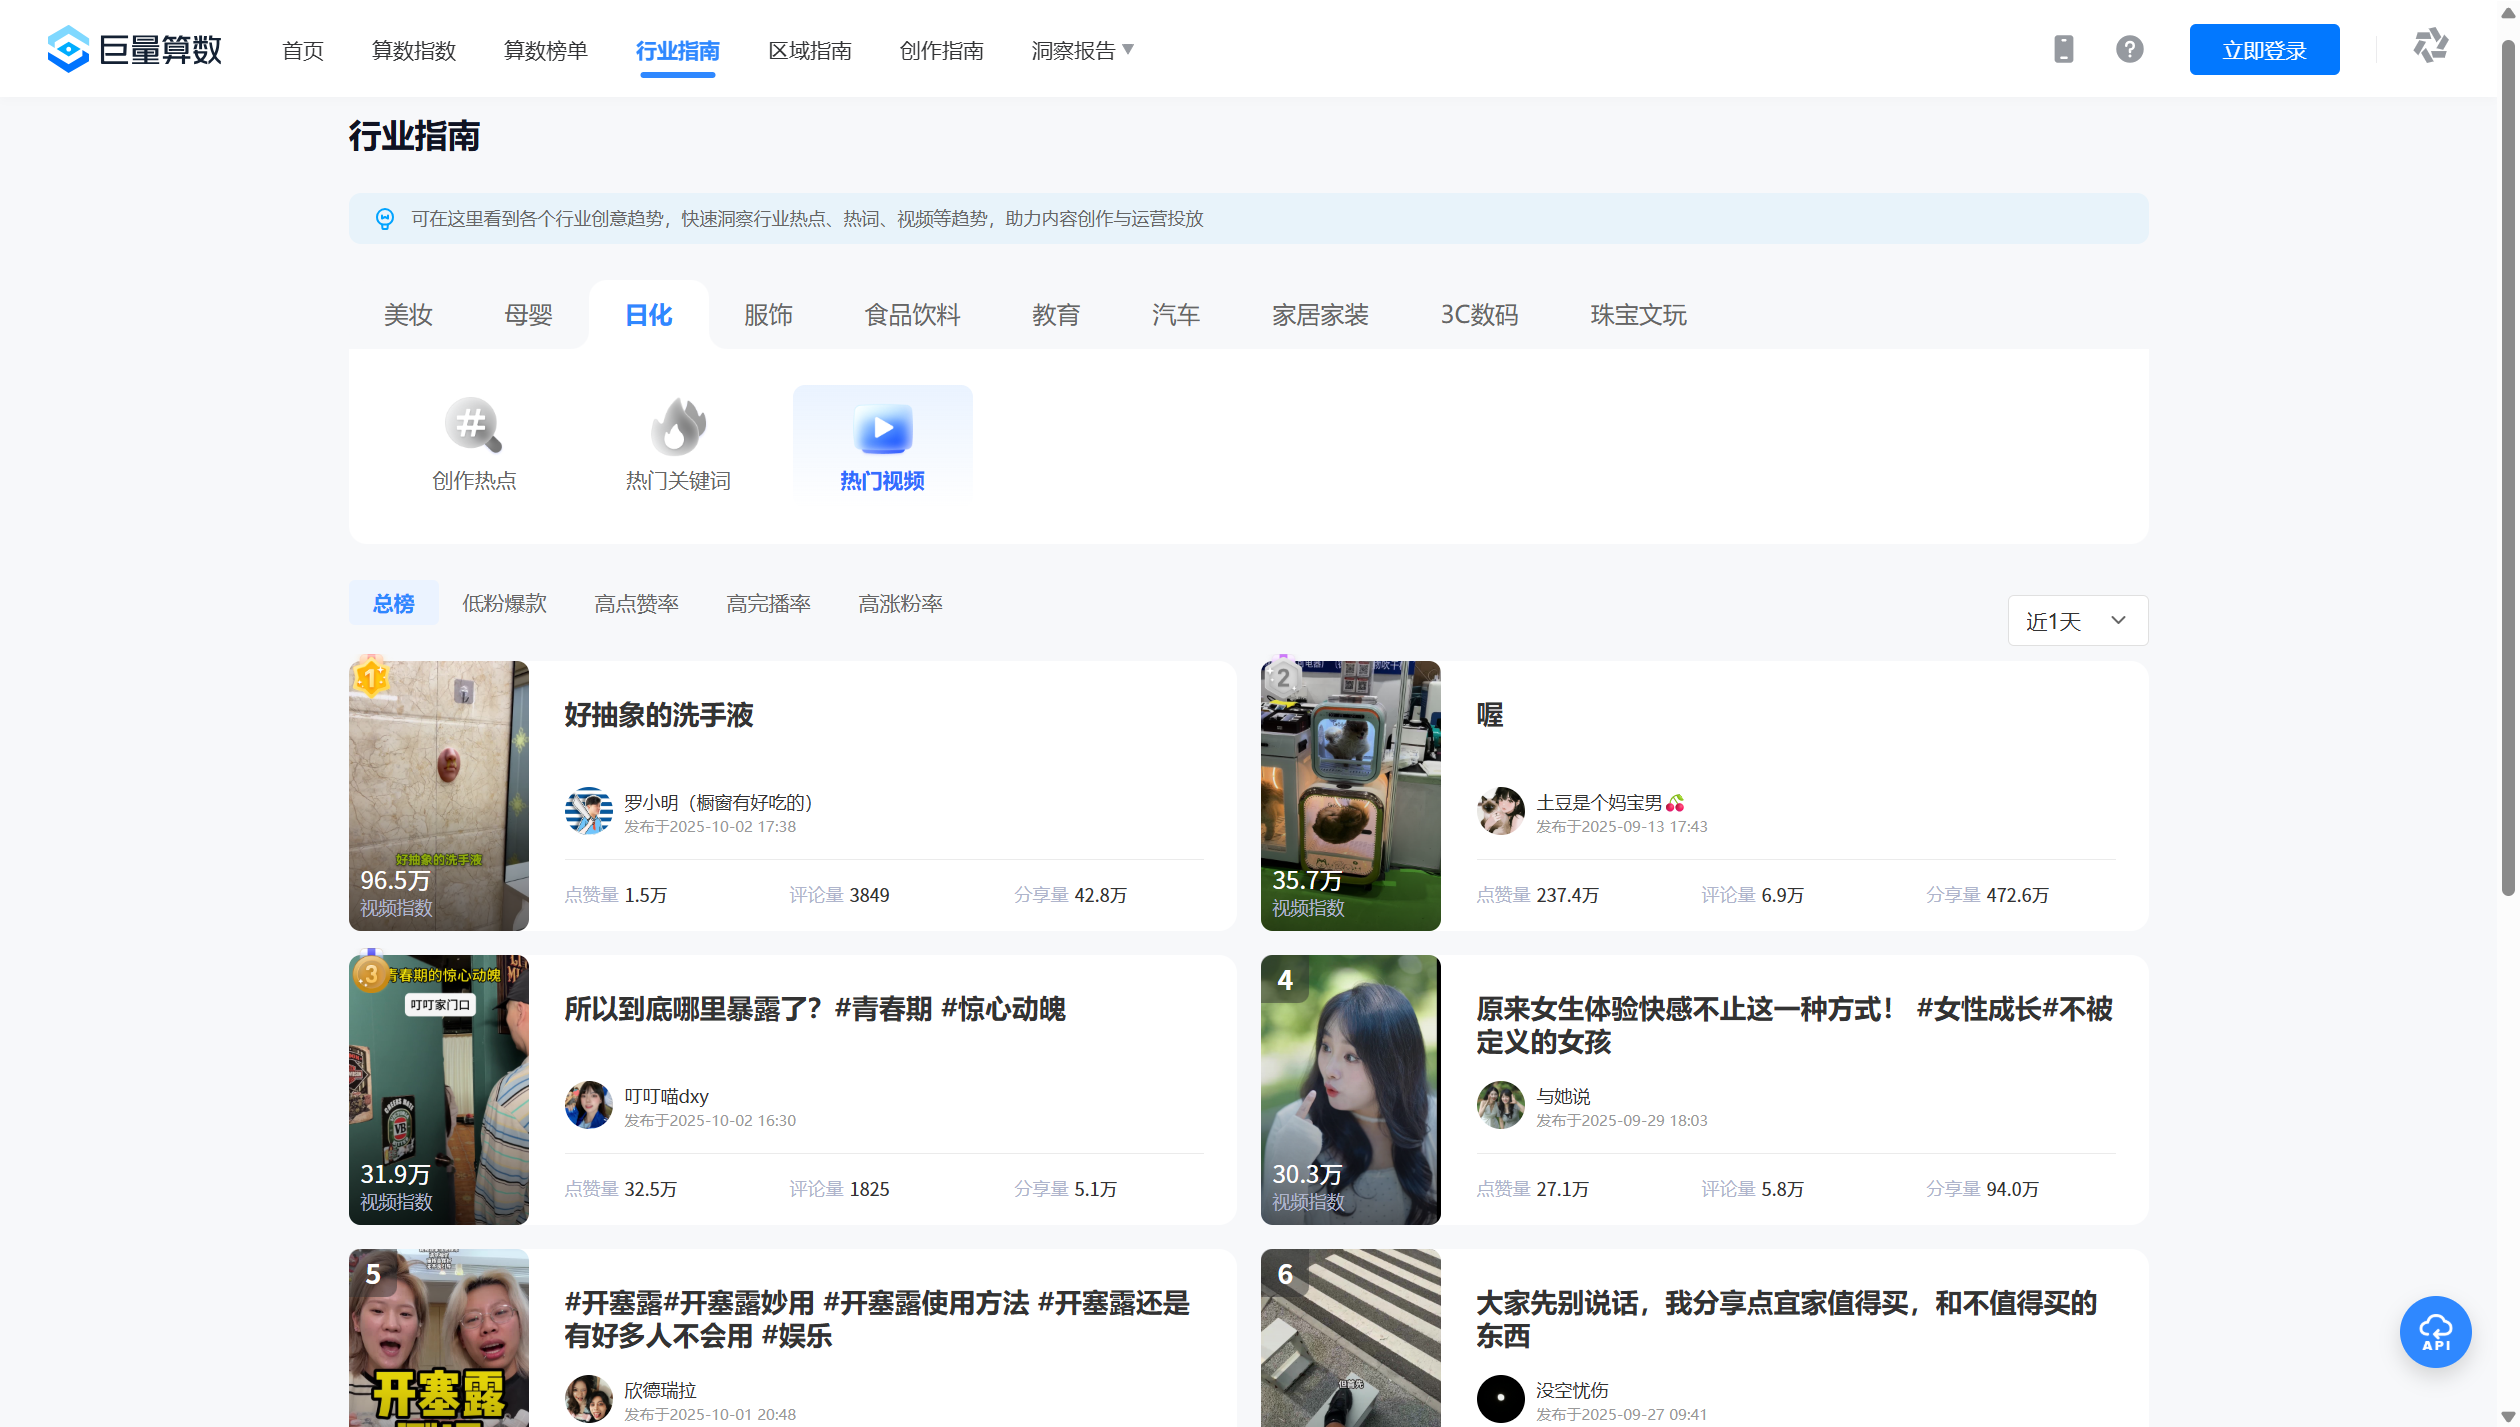Switch to the 3C数码 industry tab
The height and width of the screenshot is (1427, 2520).
coord(1478,315)
